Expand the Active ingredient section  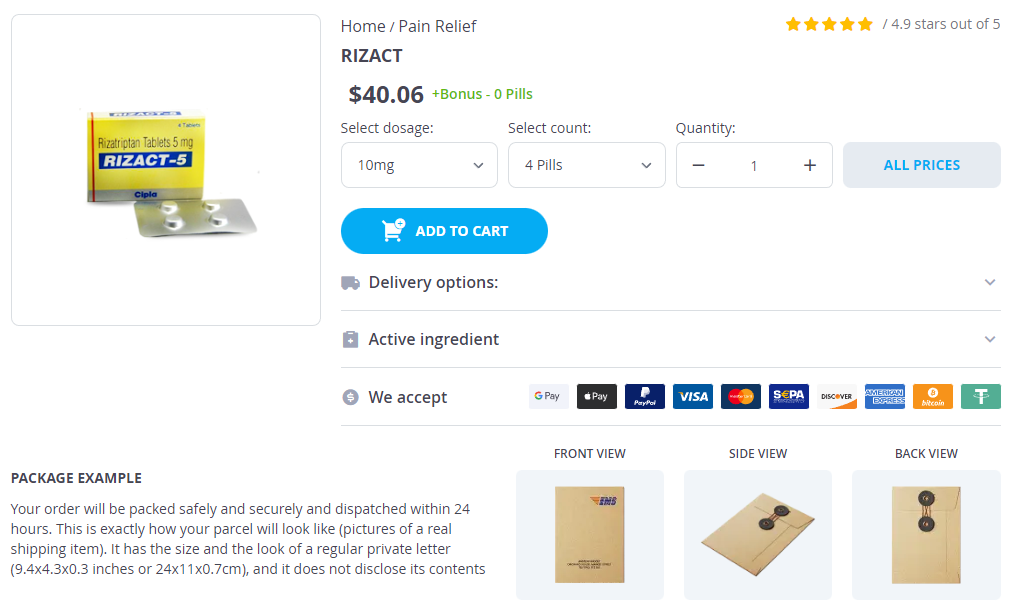coord(670,339)
